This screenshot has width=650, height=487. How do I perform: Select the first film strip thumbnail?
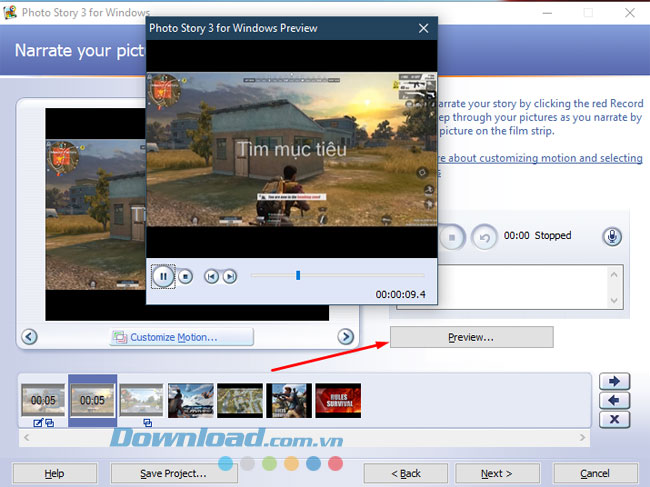43,400
